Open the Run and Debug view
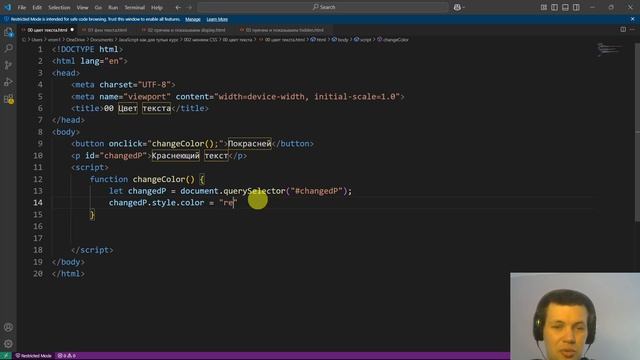Image resolution: width=640 pixels, height=360 pixels. pos(8,82)
